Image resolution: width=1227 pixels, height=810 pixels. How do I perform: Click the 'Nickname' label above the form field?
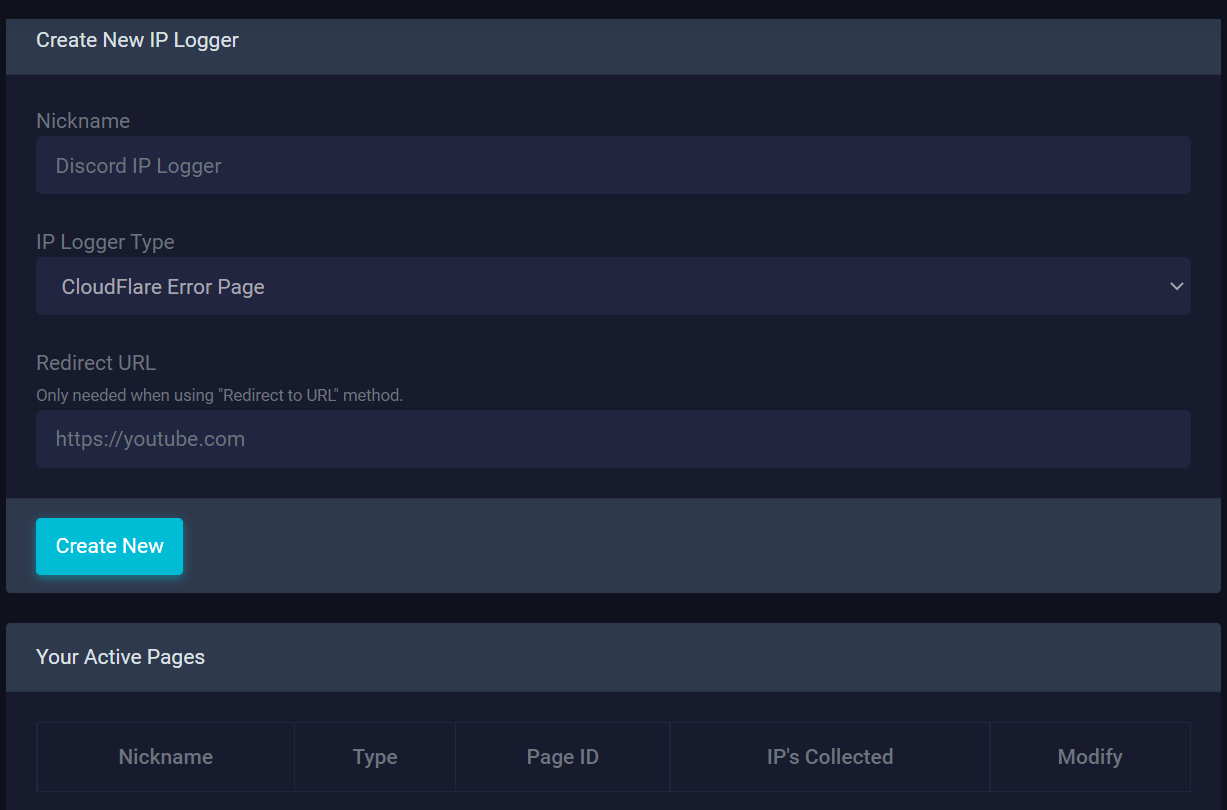pyautogui.click(x=83, y=121)
